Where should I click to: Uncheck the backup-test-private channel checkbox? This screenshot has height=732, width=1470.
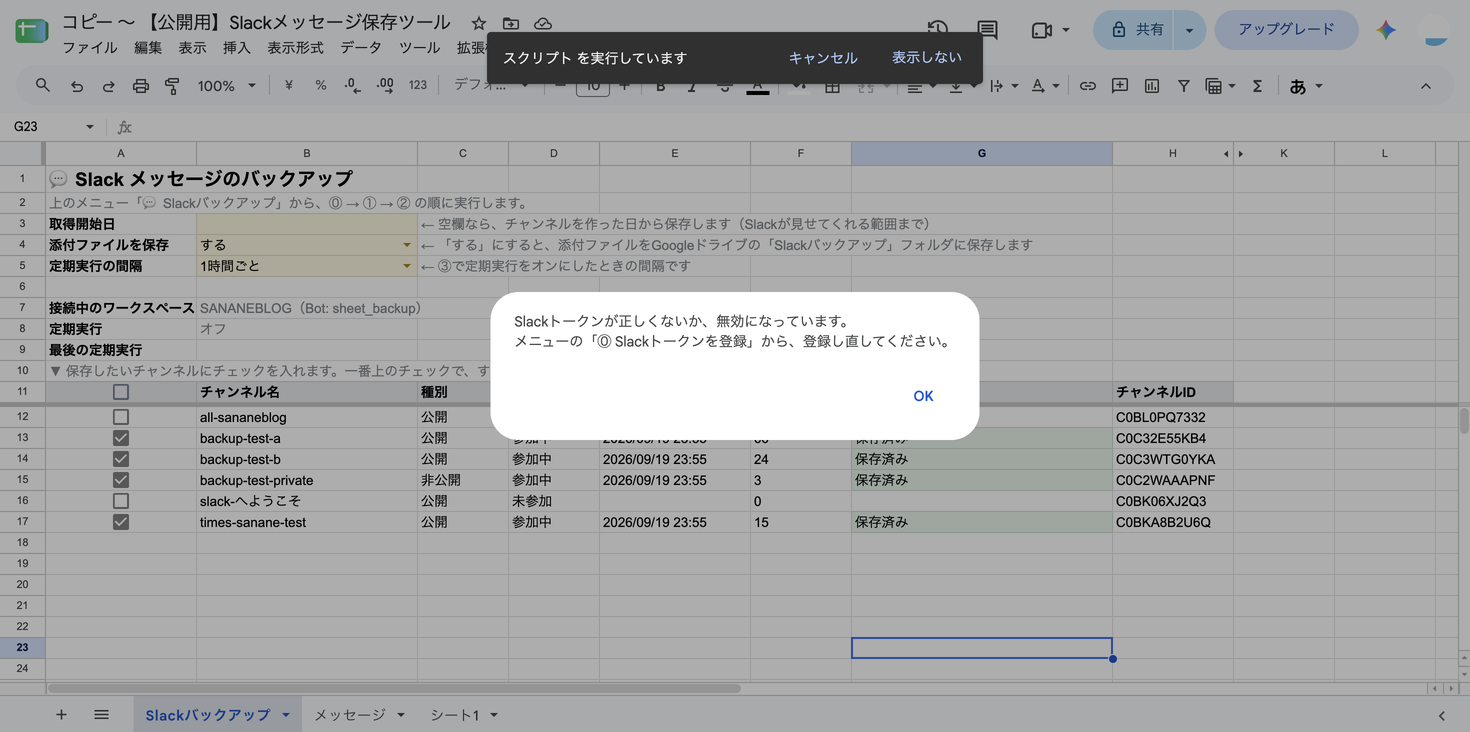(121, 480)
